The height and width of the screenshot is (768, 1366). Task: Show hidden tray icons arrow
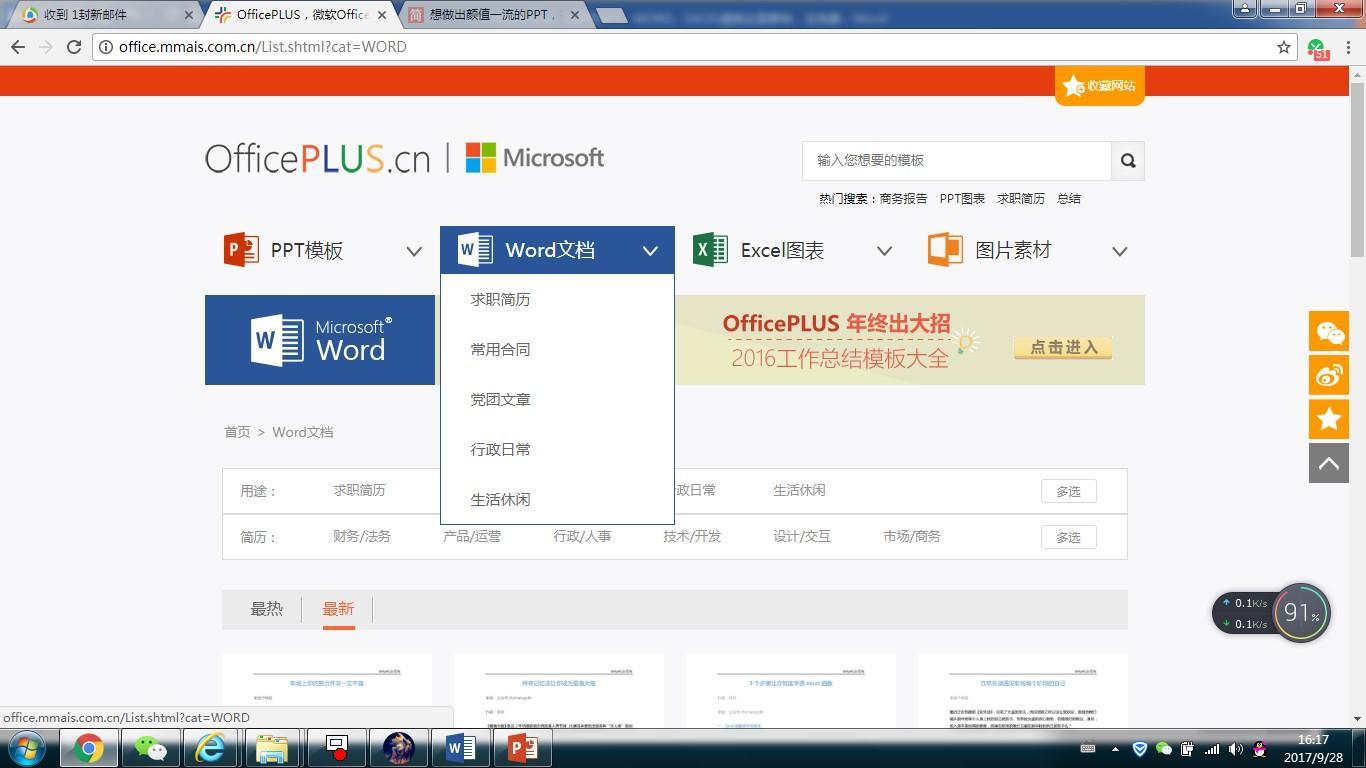1115,749
